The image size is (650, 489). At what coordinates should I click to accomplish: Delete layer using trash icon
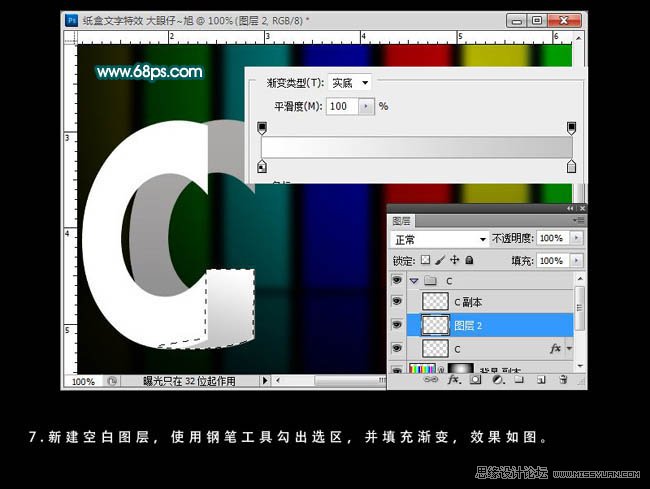click(x=563, y=379)
